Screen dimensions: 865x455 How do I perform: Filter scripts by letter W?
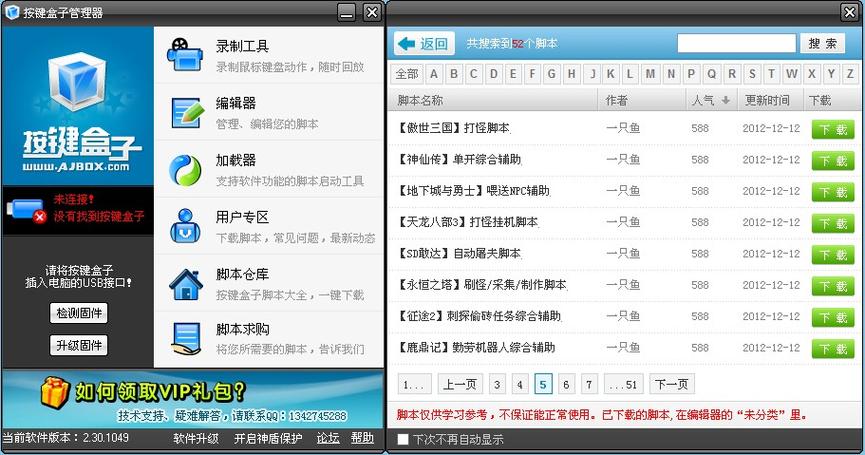tap(792, 74)
